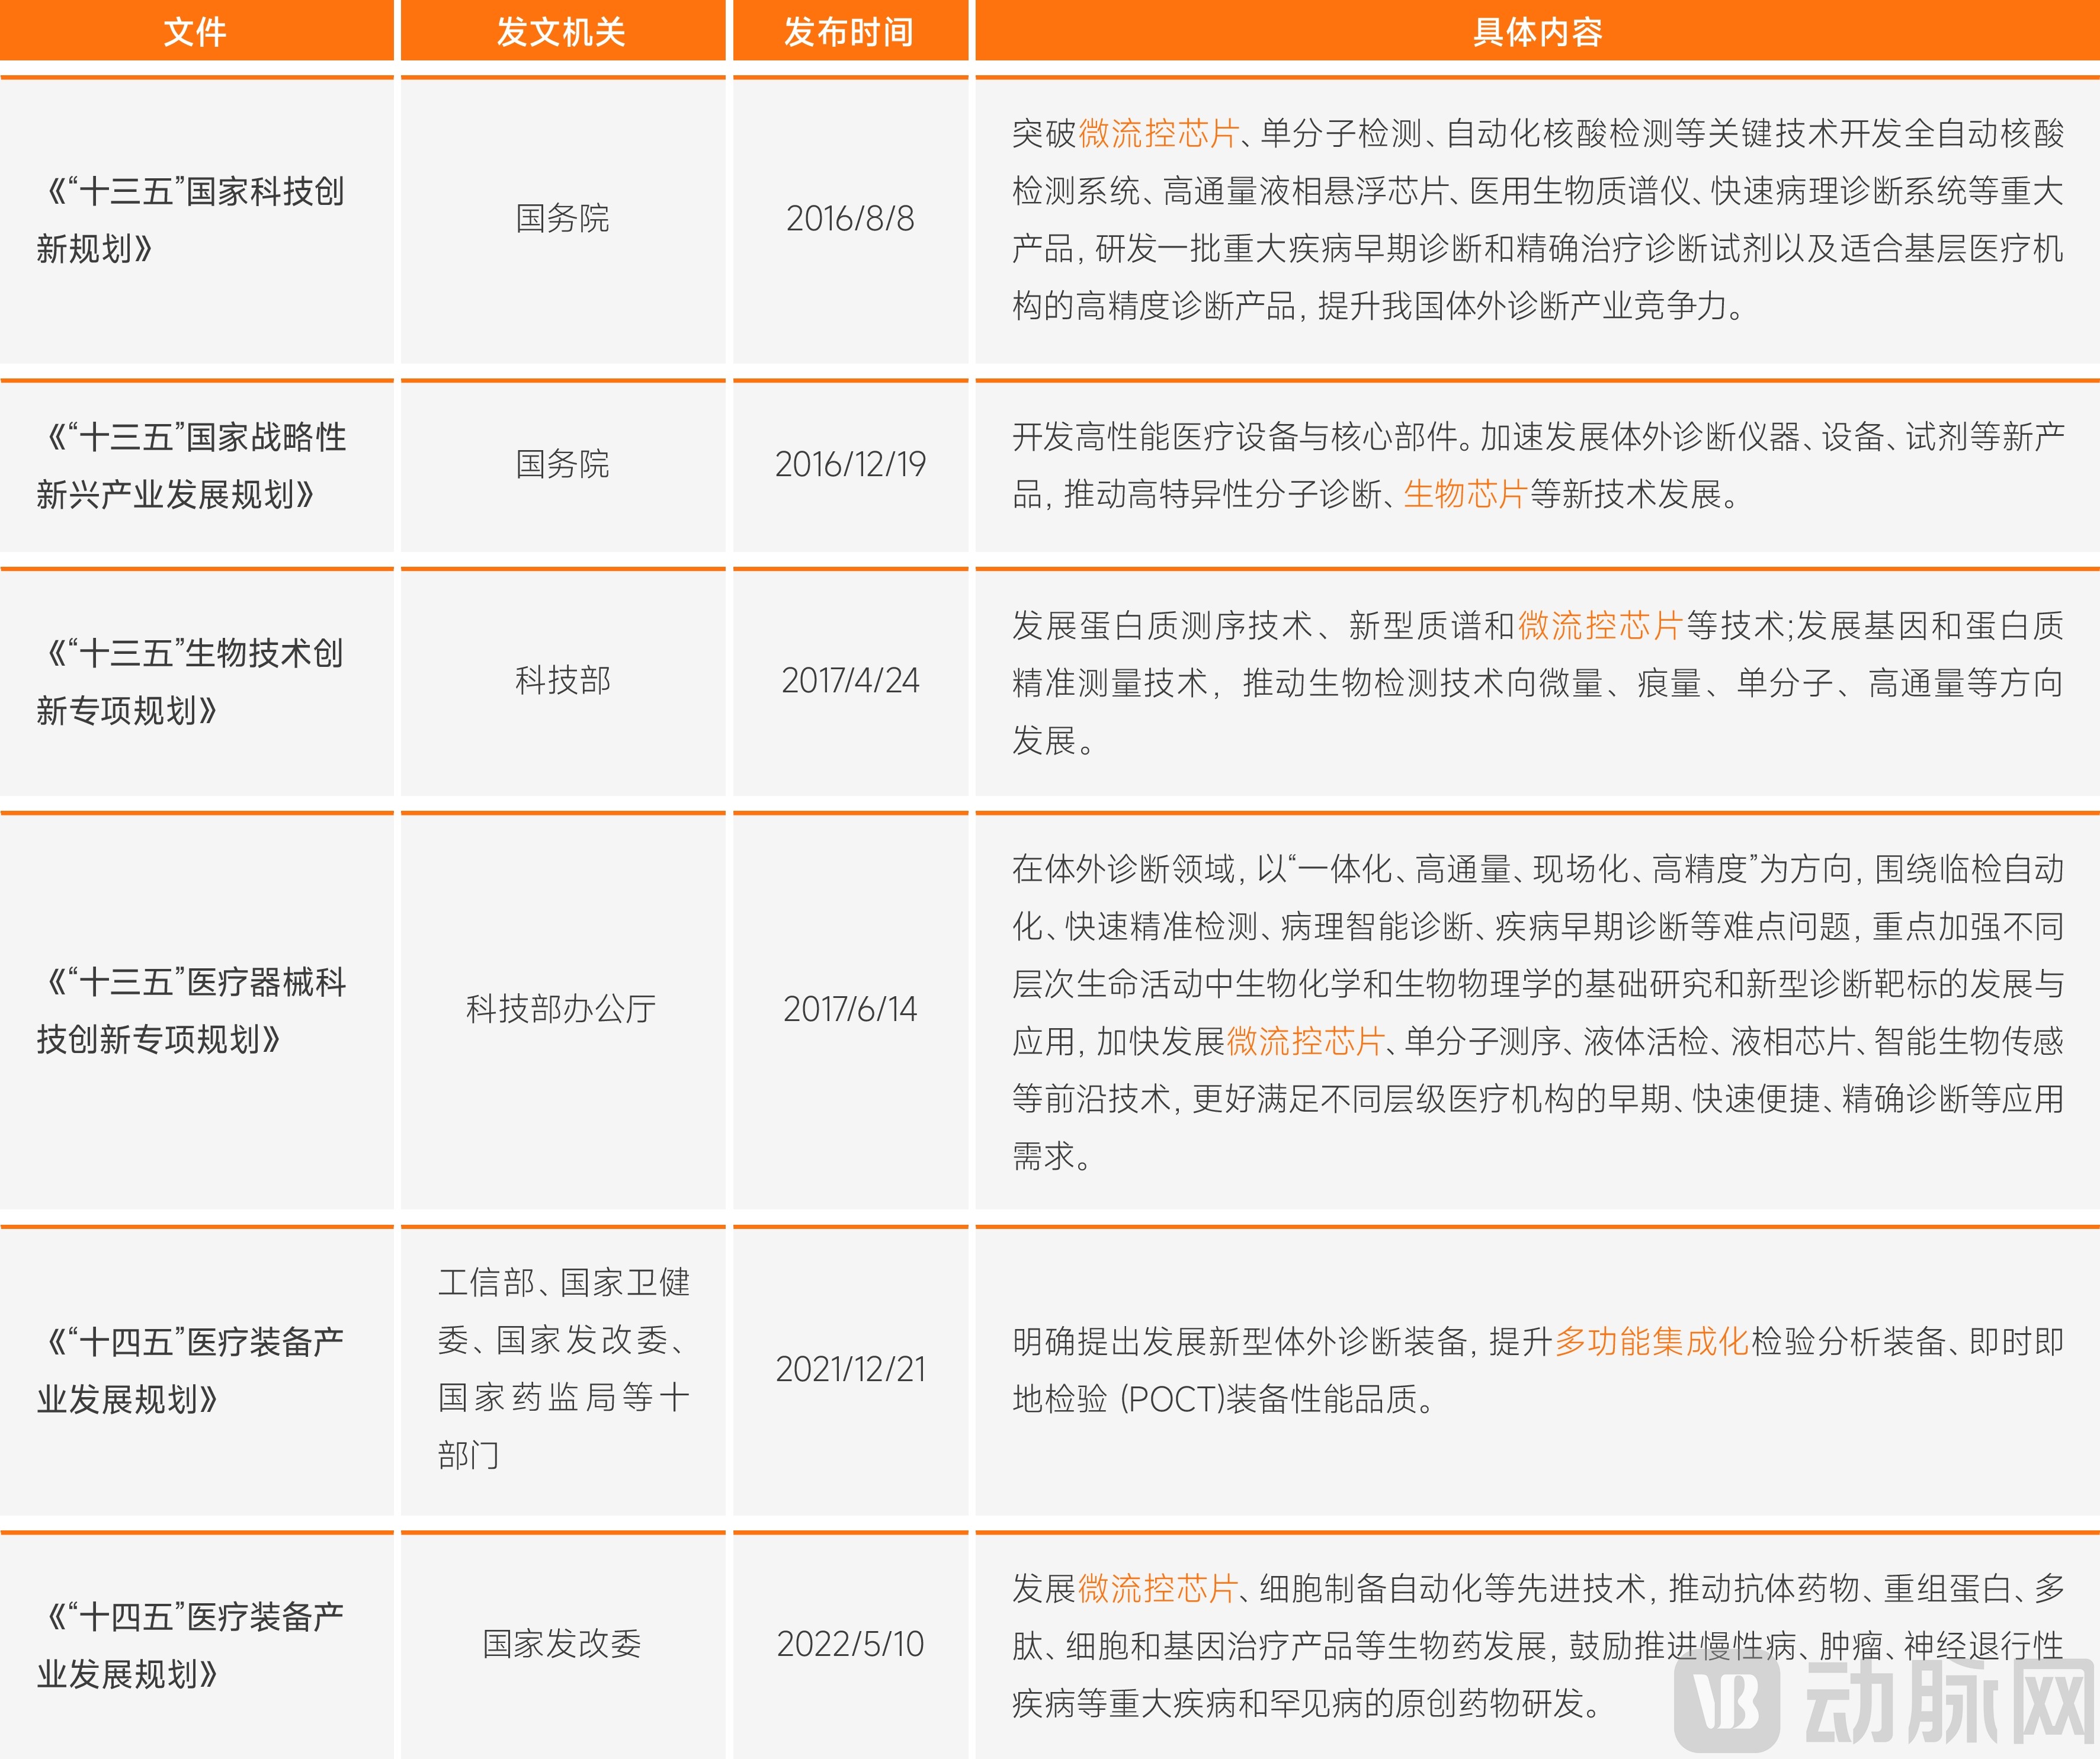Image resolution: width=2100 pixels, height=1759 pixels.
Task: Click the line 精准测量技术，推动生物检测技术
Action: pos(1538,683)
